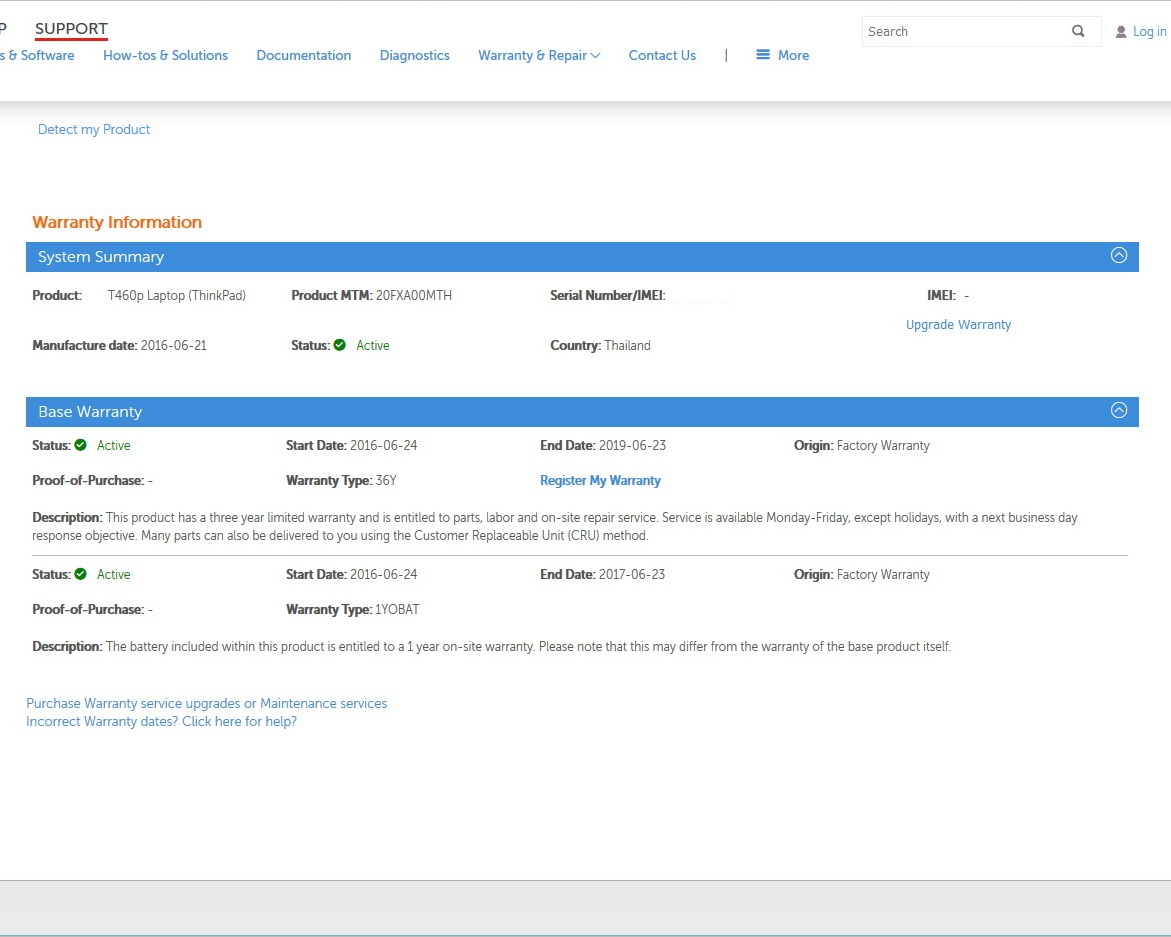
Task: Click the Log in link
Action: (x=1149, y=31)
